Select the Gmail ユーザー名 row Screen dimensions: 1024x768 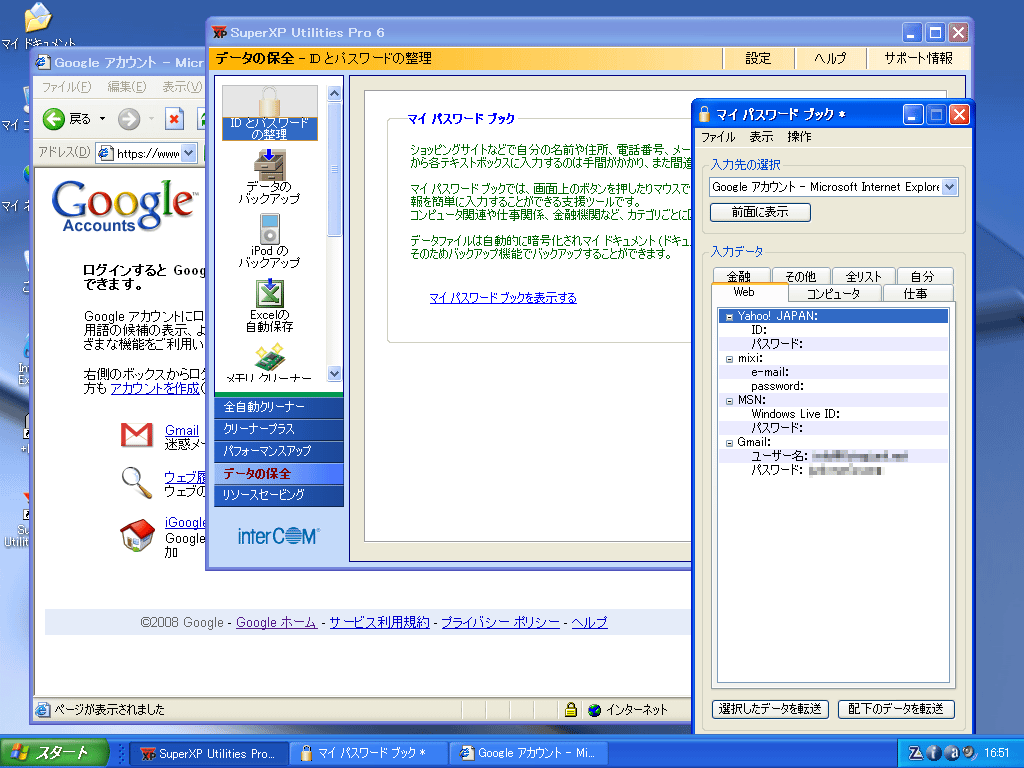pos(833,456)
